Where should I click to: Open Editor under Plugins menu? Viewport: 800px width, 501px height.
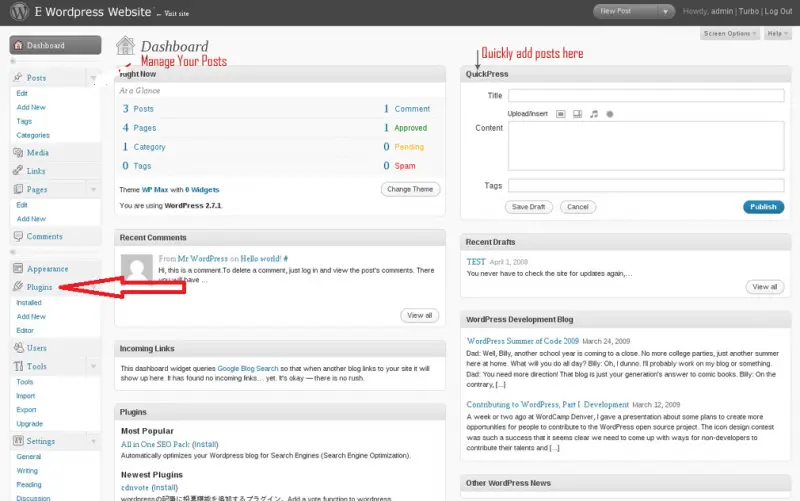(25, 331)
